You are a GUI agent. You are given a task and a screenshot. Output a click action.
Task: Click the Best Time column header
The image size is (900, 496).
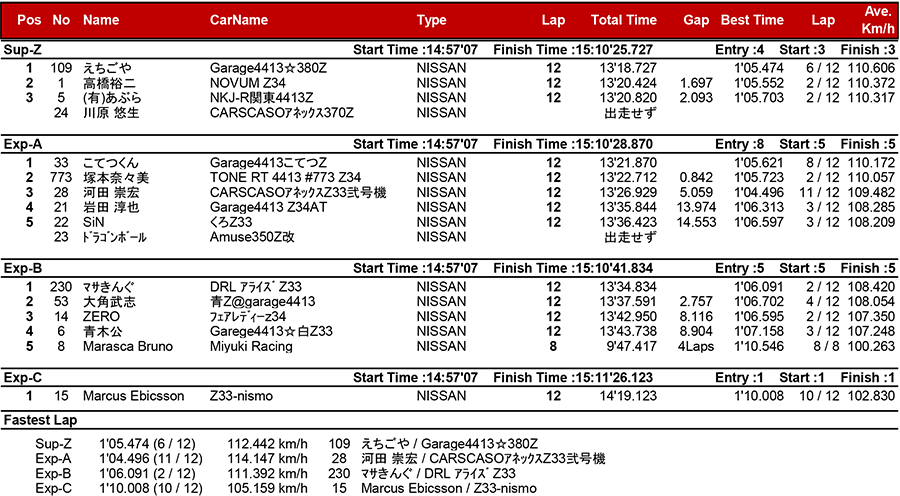[x=752, y=20]
